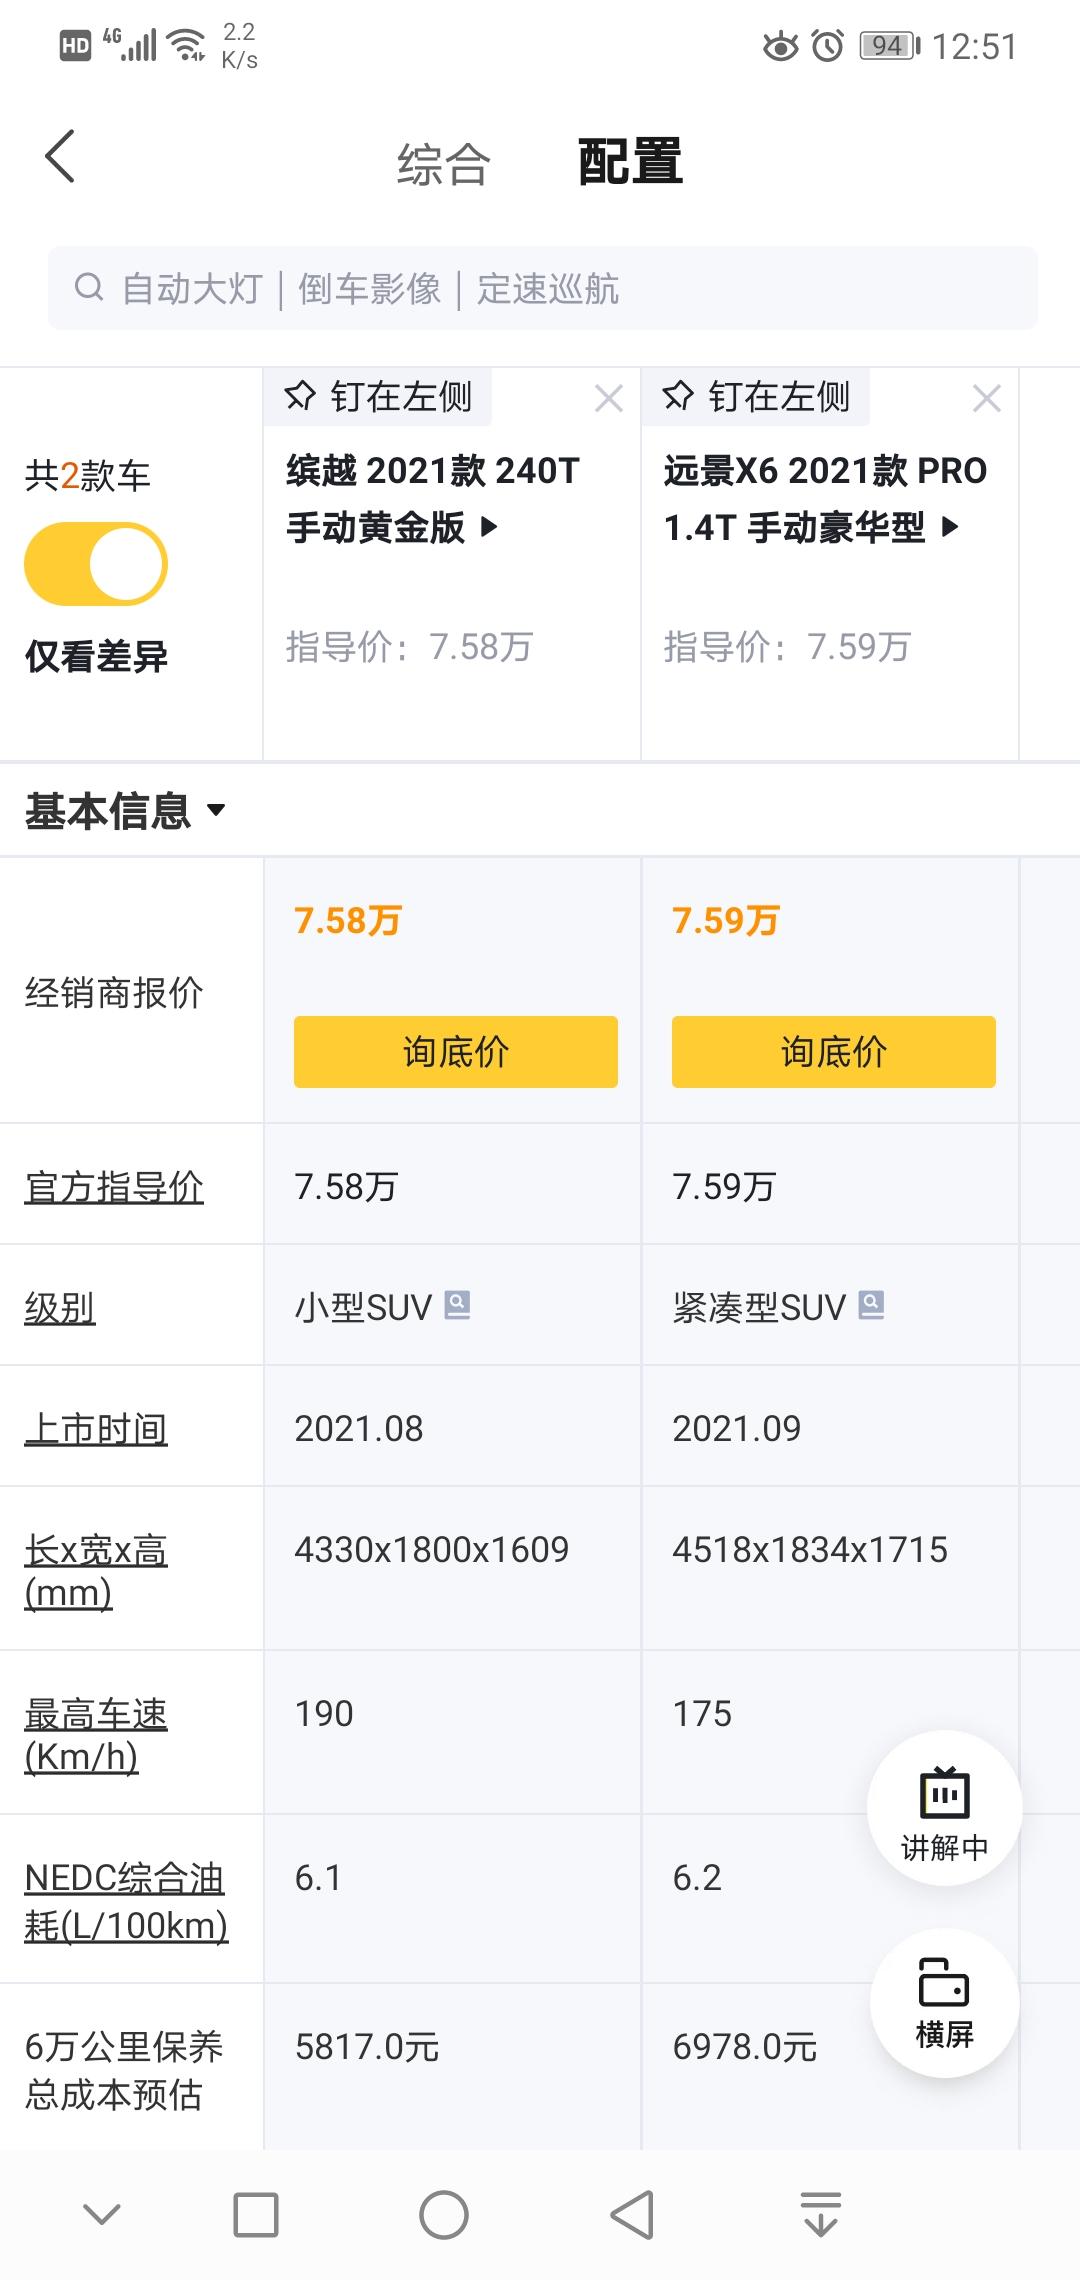The width and height of the screenshot is (1080, 2280).
Task: Tap 询底价 for the 7.59万 car
Action: coord(834,1052)
